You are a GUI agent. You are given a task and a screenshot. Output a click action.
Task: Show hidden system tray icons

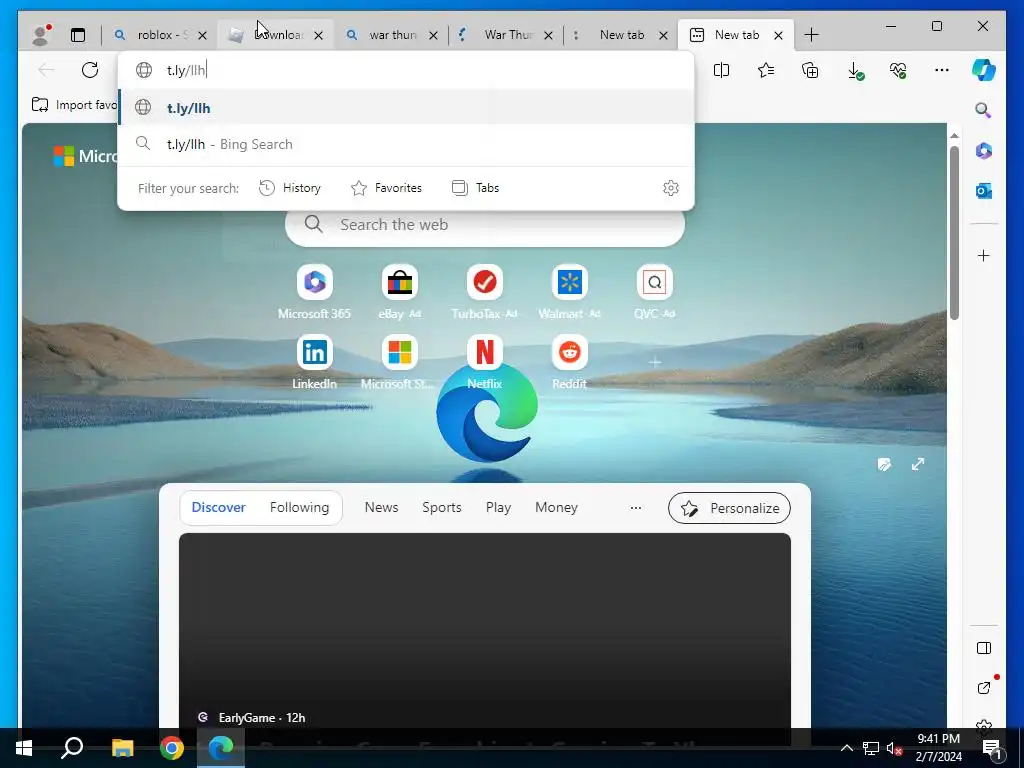[x=846, y=748]
